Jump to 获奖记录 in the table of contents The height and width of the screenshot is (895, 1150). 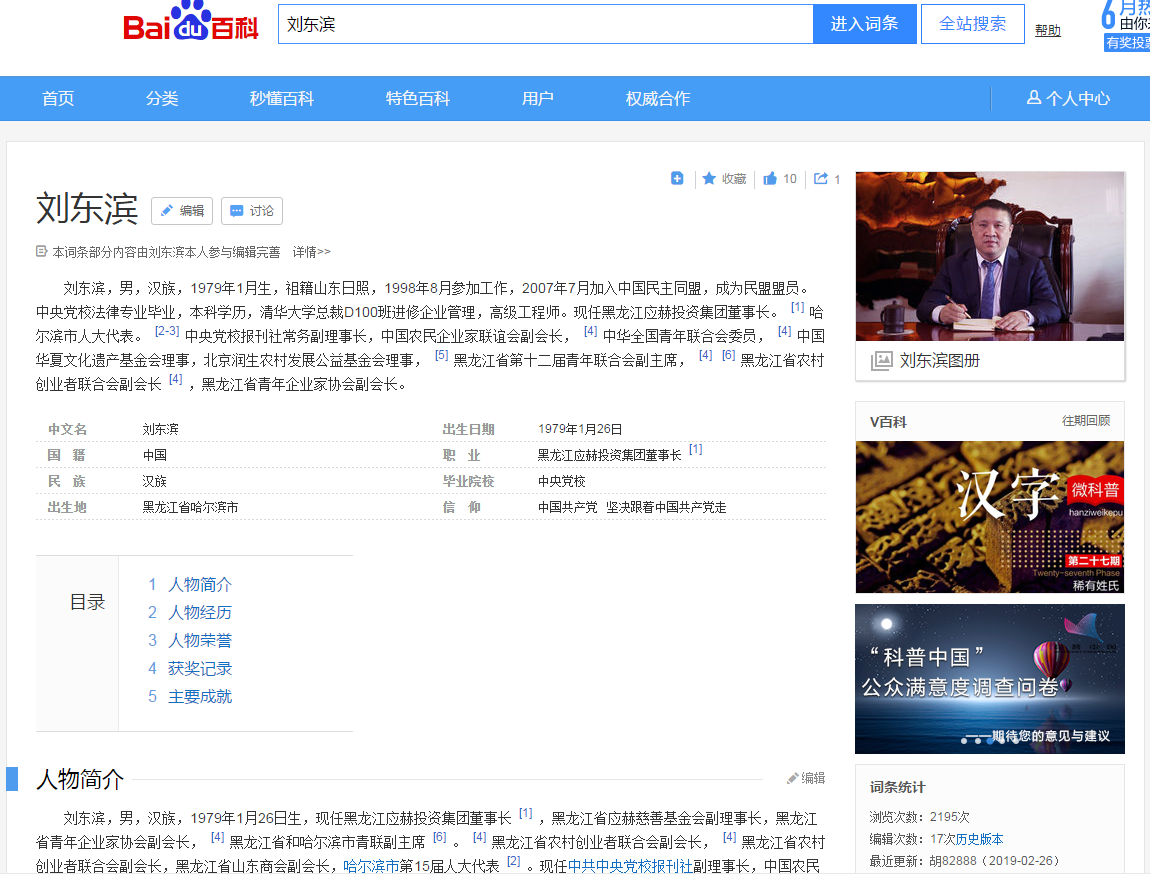pos(199,668)
